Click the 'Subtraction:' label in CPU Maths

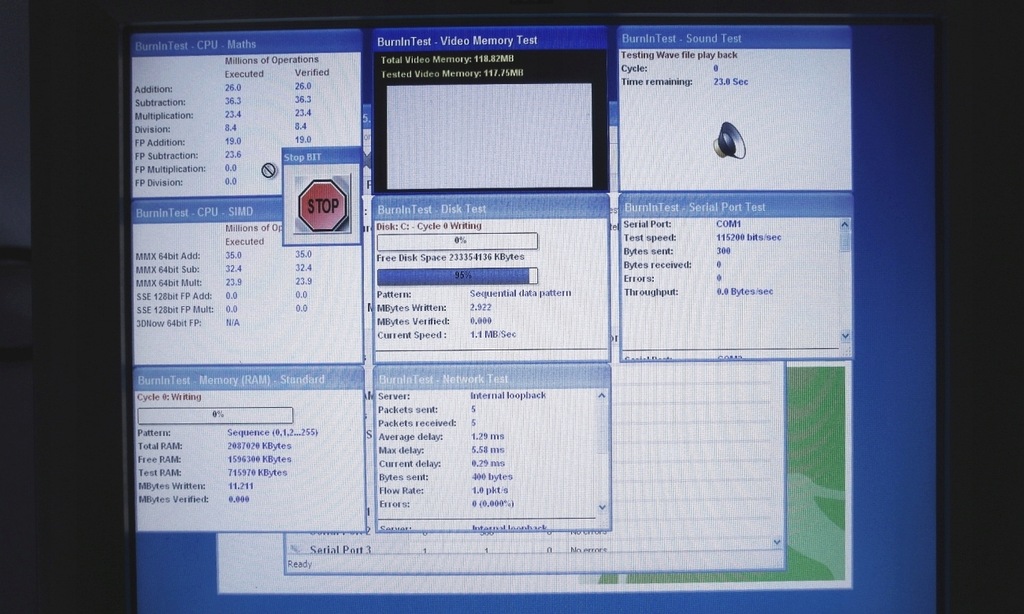click(160, 103)
